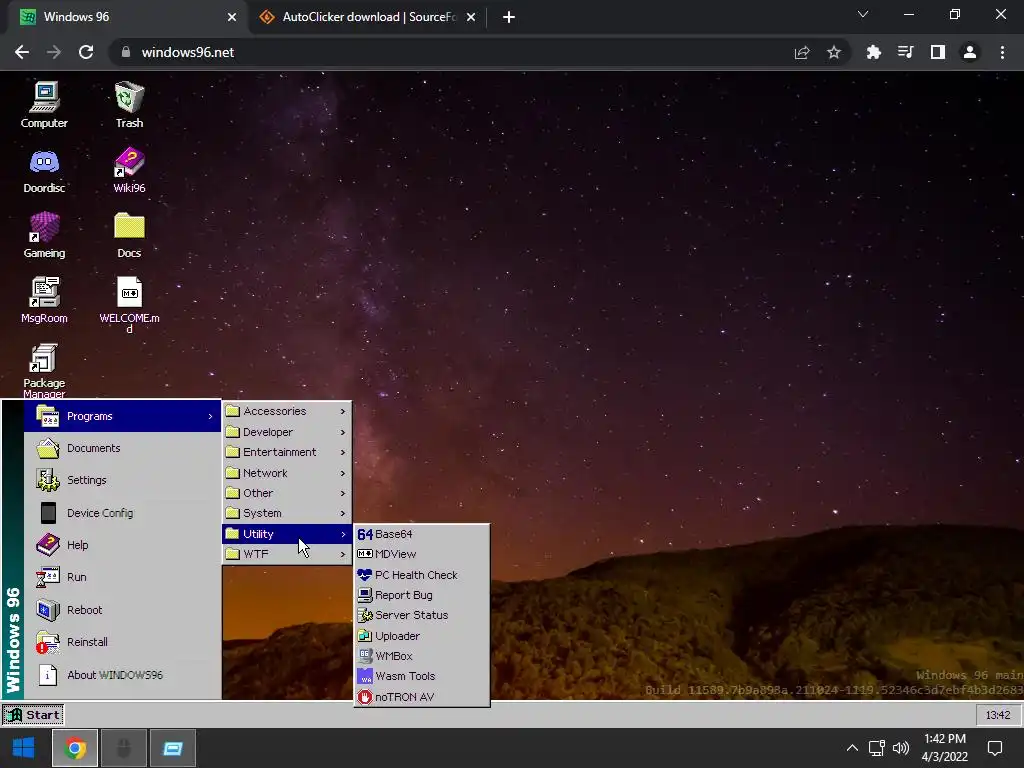Expand the Network program folder

click(x=287, y=473)
